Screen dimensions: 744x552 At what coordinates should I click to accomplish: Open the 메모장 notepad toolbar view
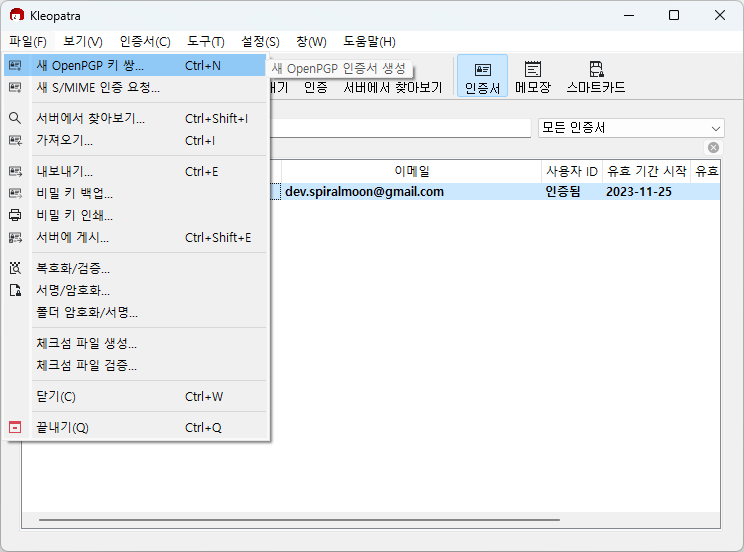(533, 76)
